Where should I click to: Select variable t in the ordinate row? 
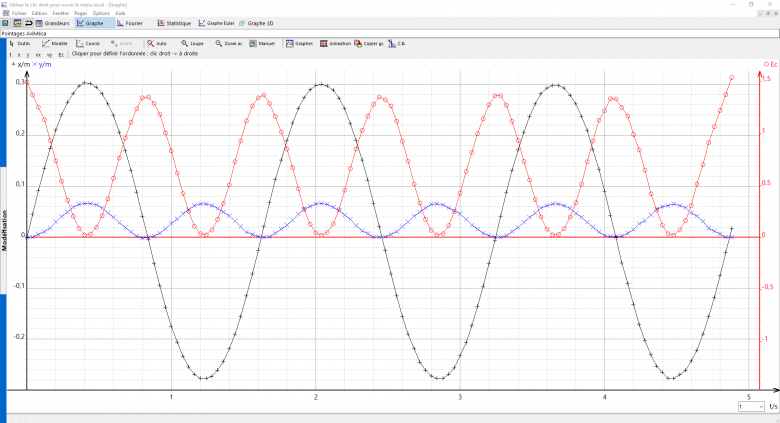pyautogui.click(x=11, y=55)
